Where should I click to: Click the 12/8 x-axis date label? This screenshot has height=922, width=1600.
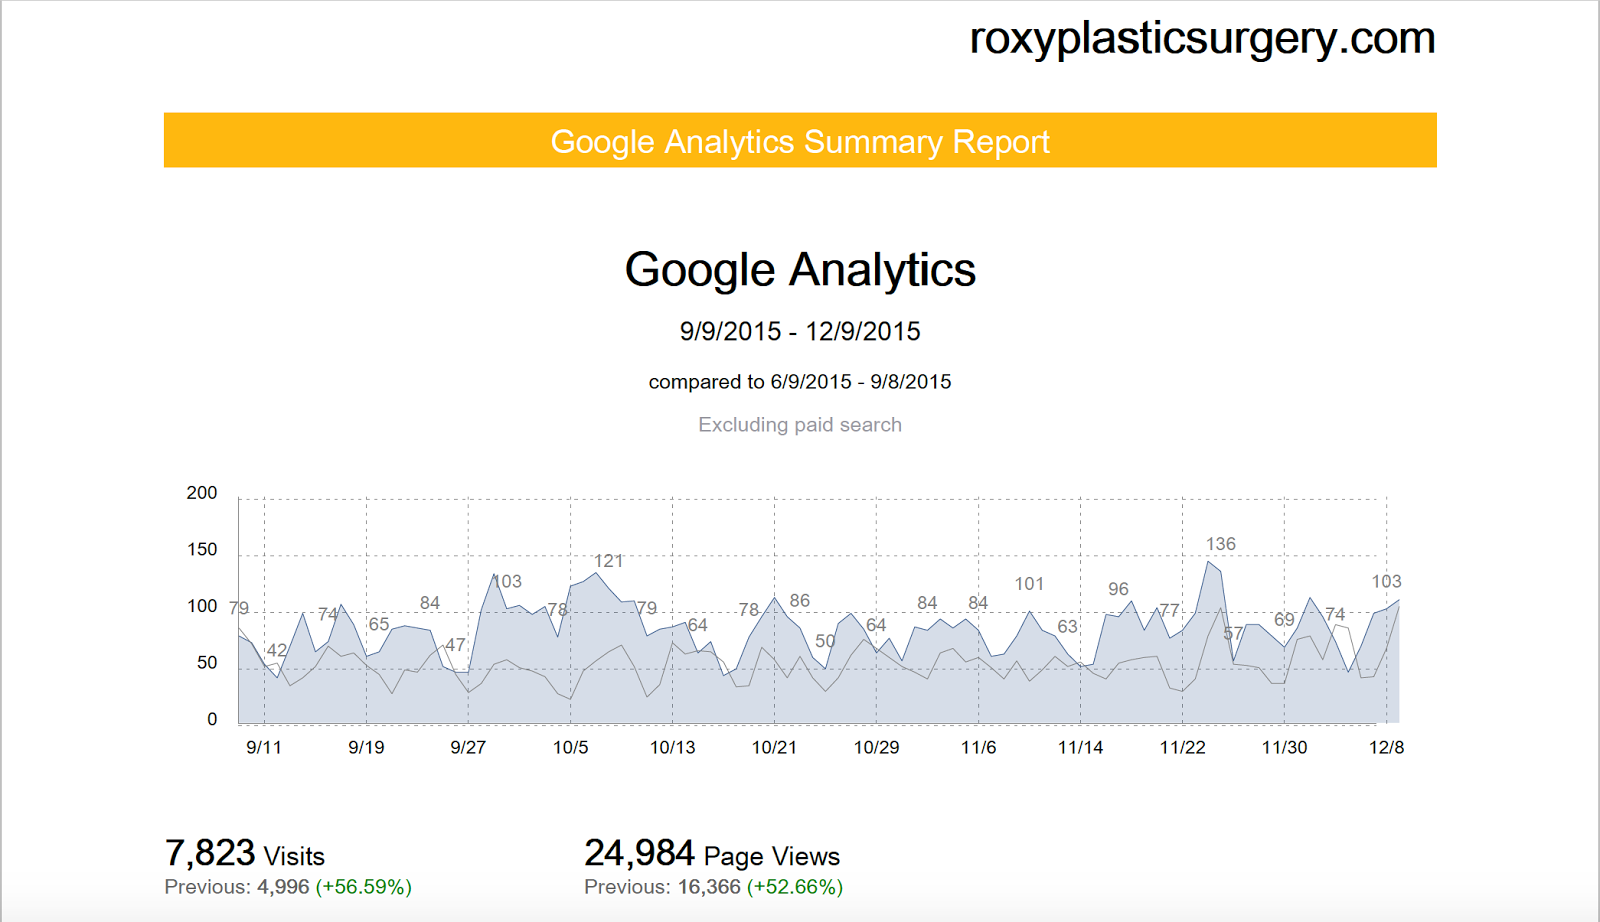tap(1387, 747)
